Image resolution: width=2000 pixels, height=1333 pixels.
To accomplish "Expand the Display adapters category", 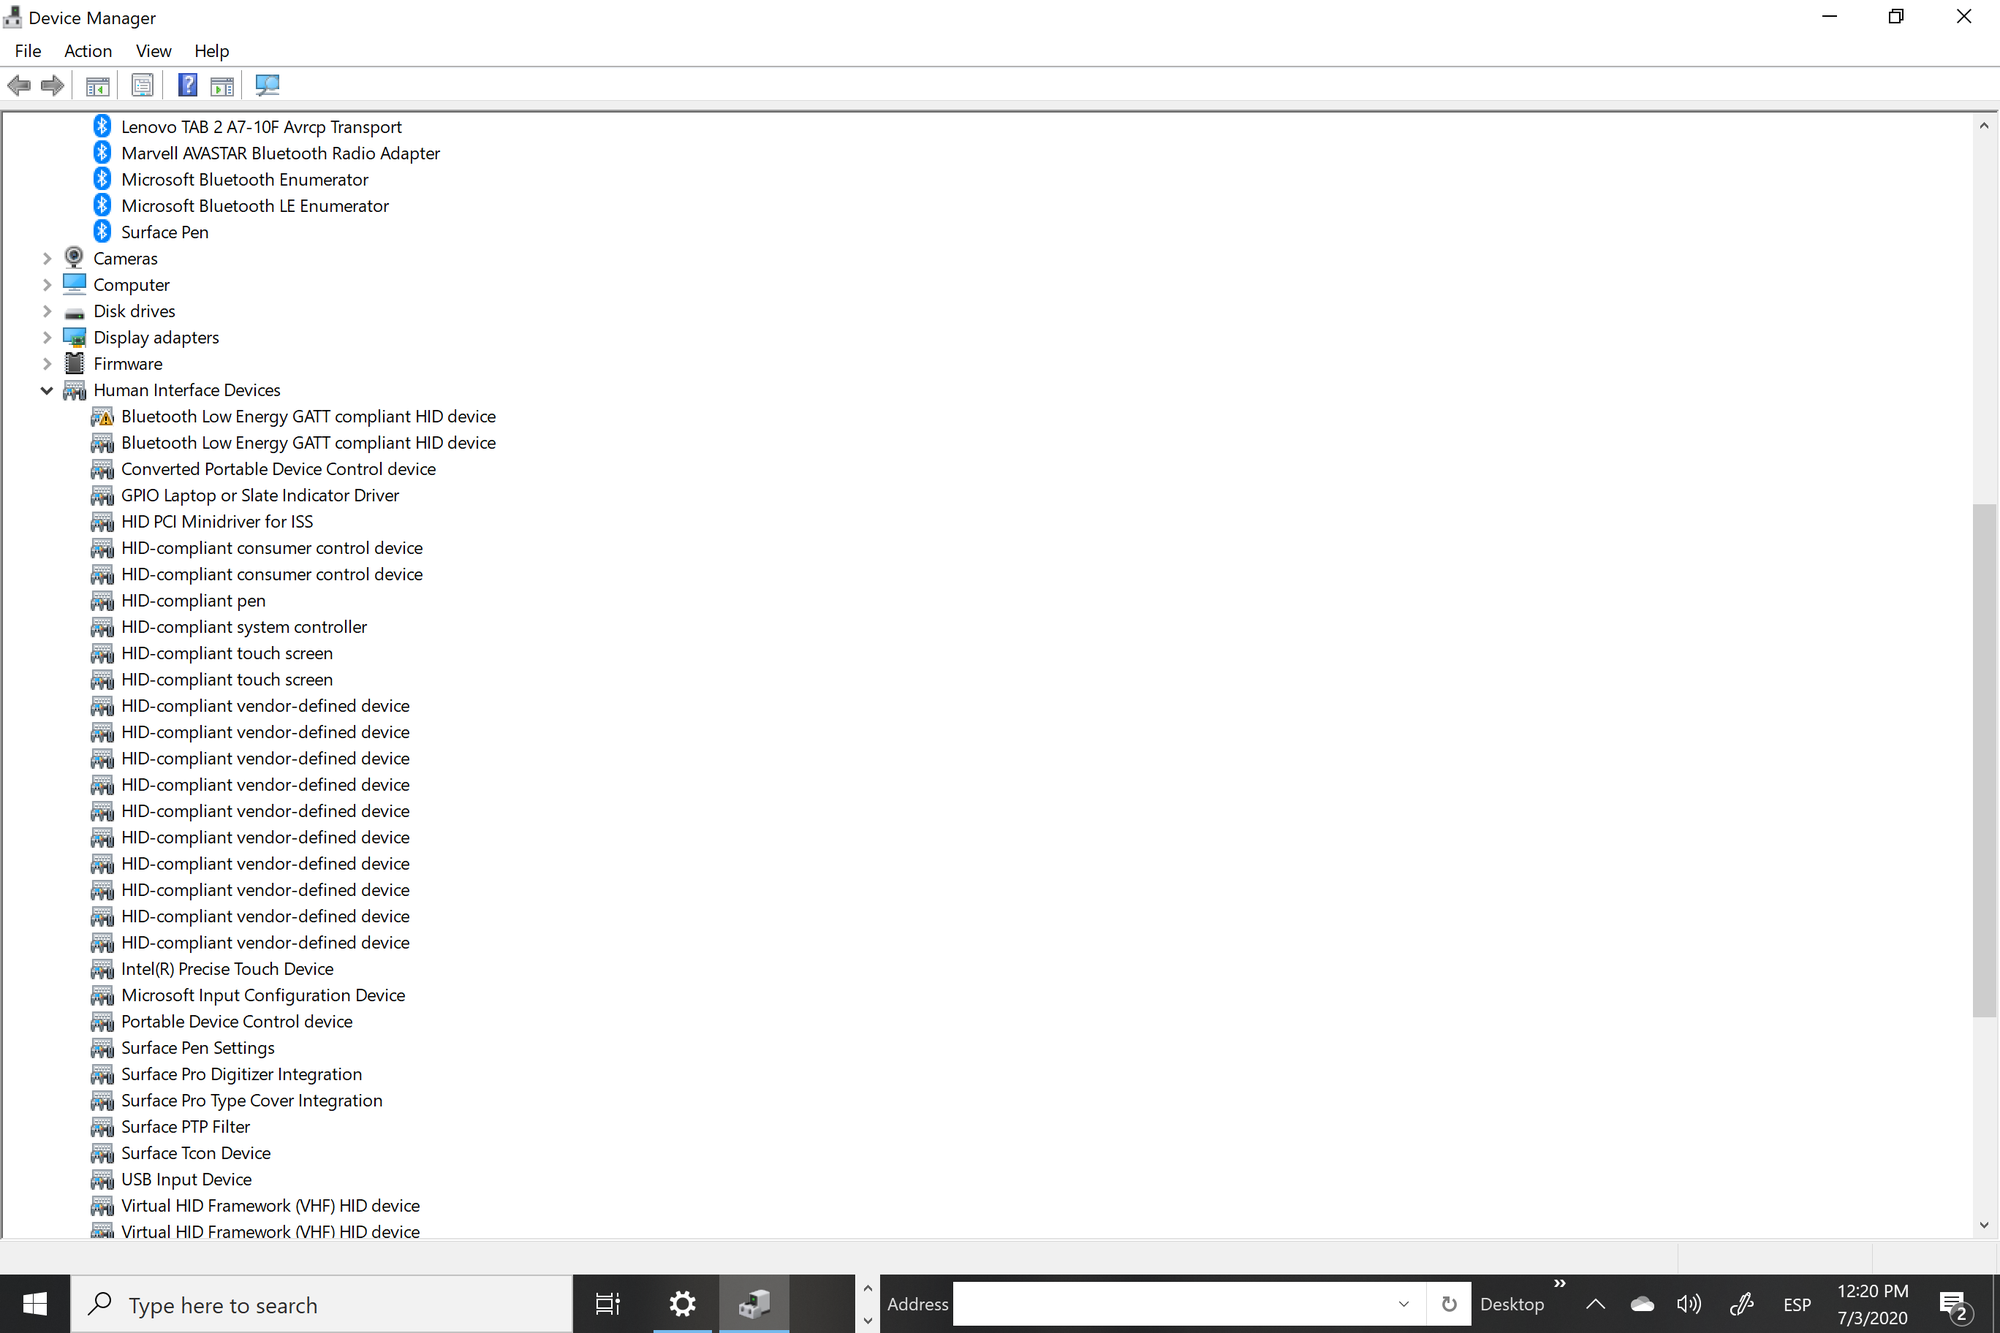I will pos(47,338).
